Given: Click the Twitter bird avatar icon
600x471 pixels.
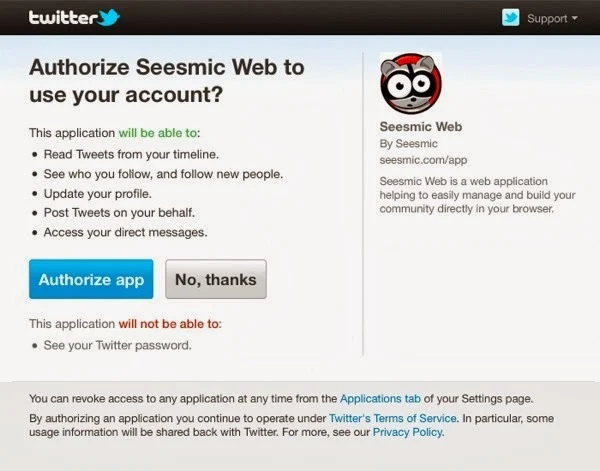Looking at the screenshot, I should click(510, 18).
